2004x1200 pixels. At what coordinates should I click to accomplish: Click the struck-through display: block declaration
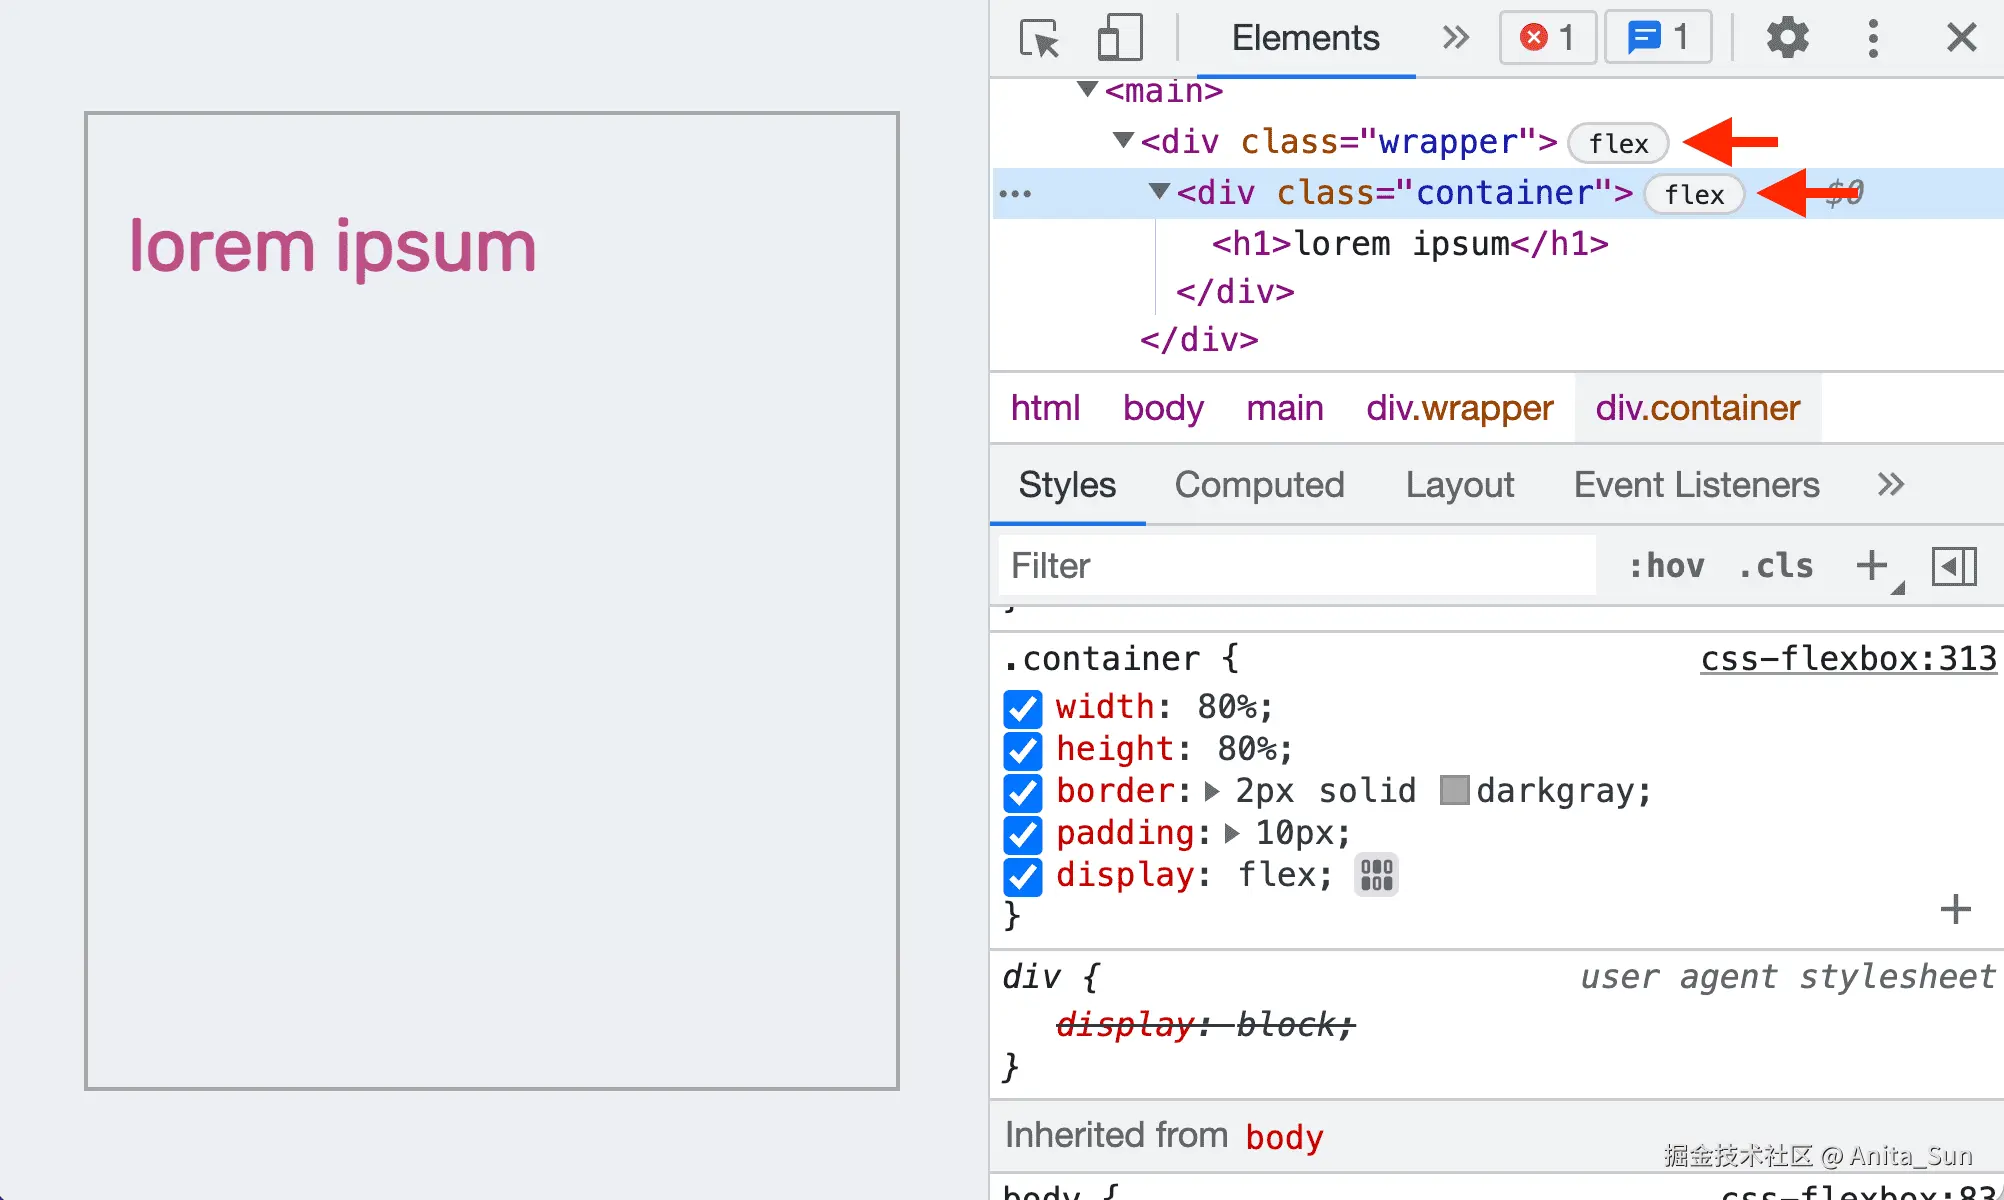(1205, 1025)
